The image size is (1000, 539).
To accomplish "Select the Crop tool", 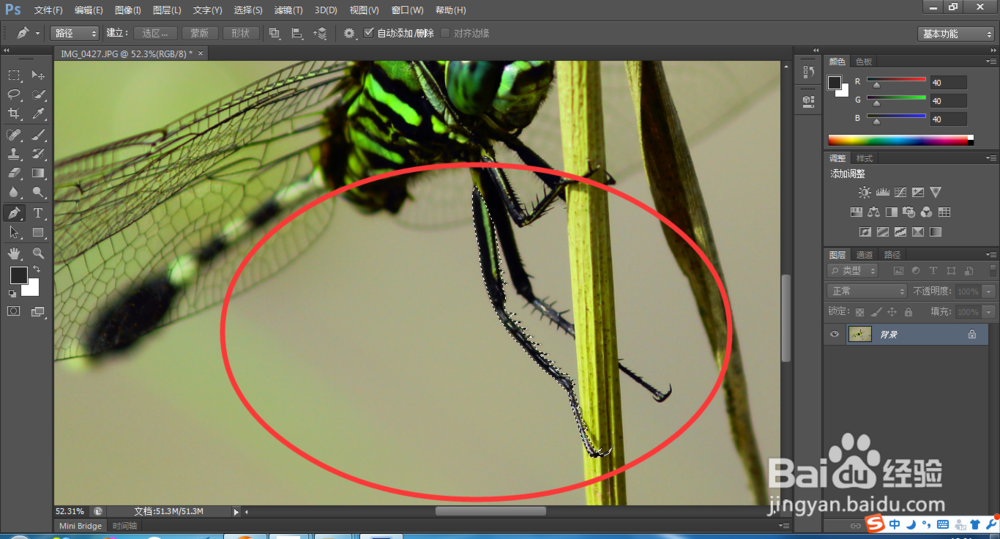I will (13, 114).
